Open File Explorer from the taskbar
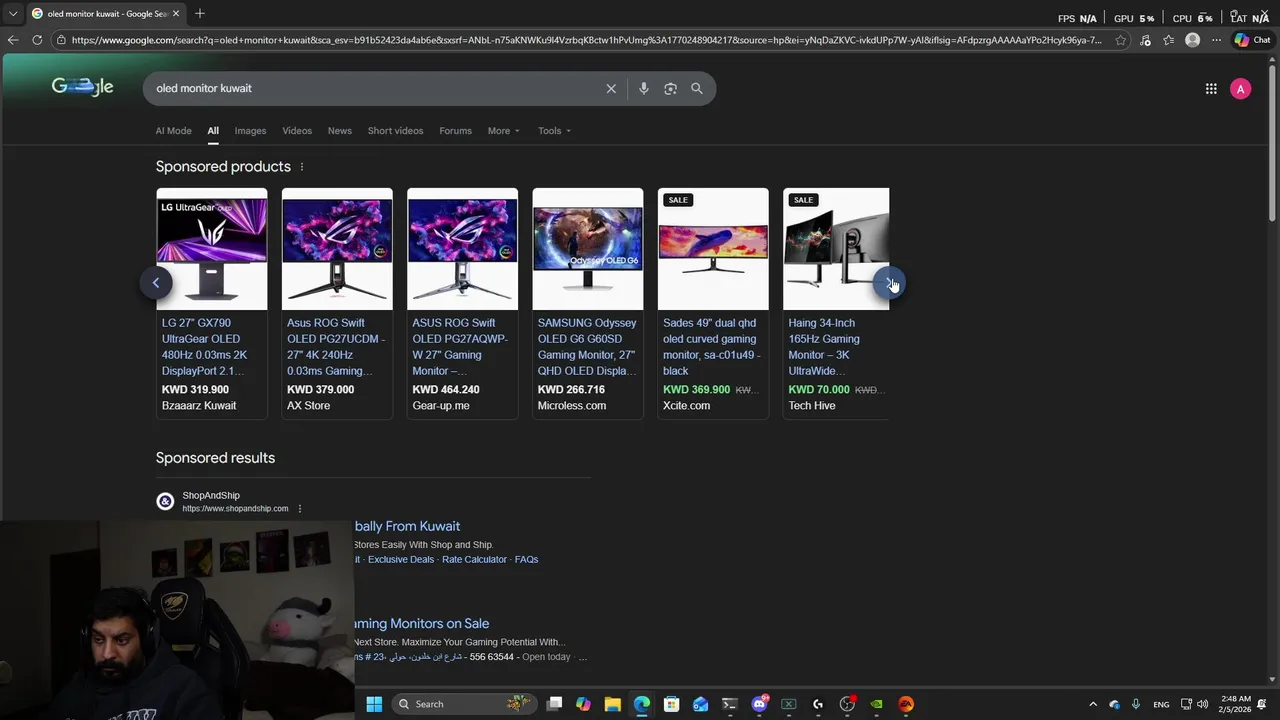The width and height of the screenshot is (1280, 720). pyautogui.click(x=612, y=704)
